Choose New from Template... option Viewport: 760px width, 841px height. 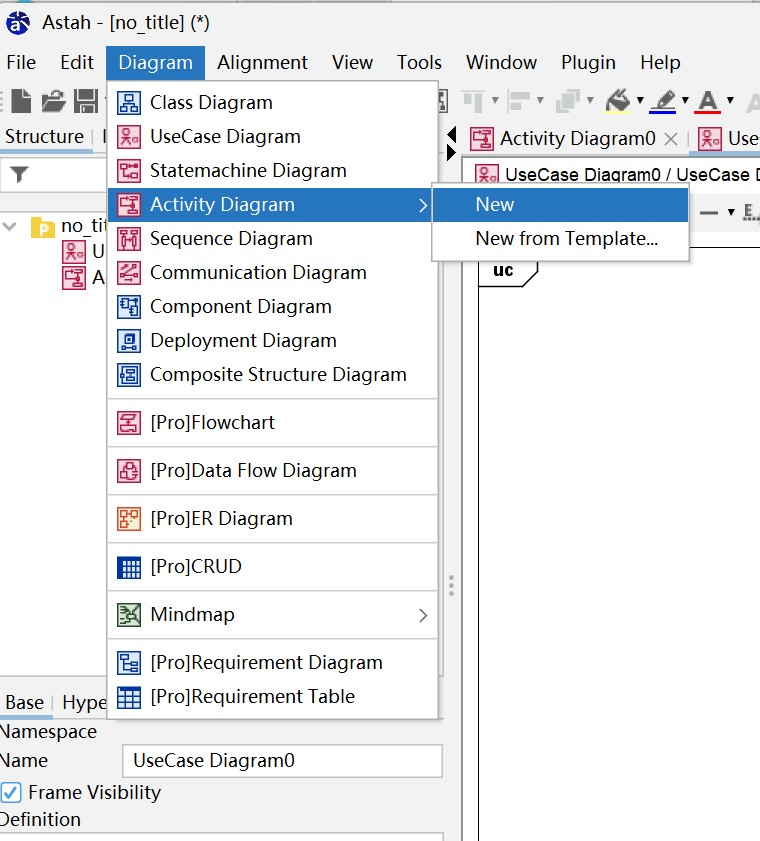click(x=560, y=239)
